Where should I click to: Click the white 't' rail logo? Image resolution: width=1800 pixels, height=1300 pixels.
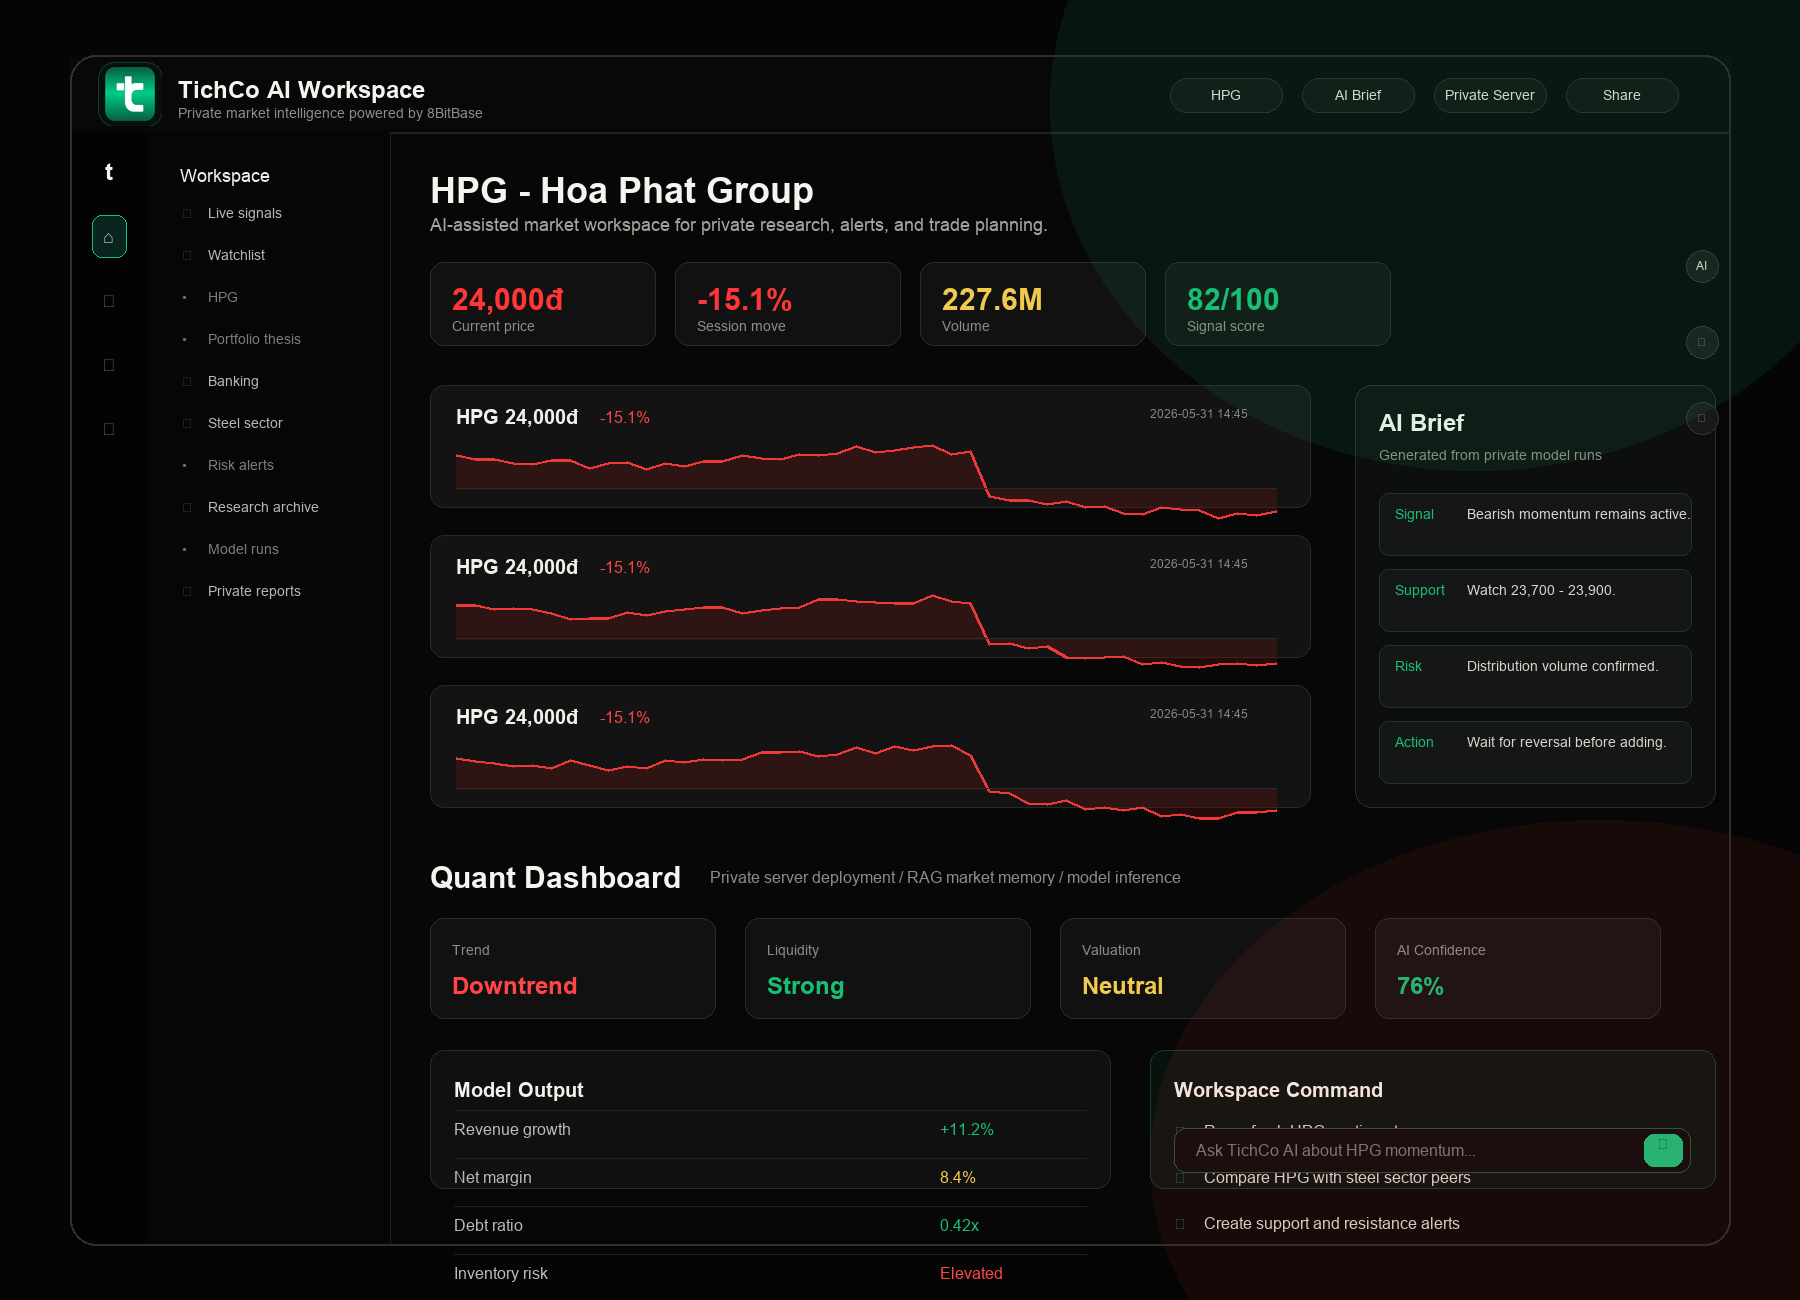109,172
